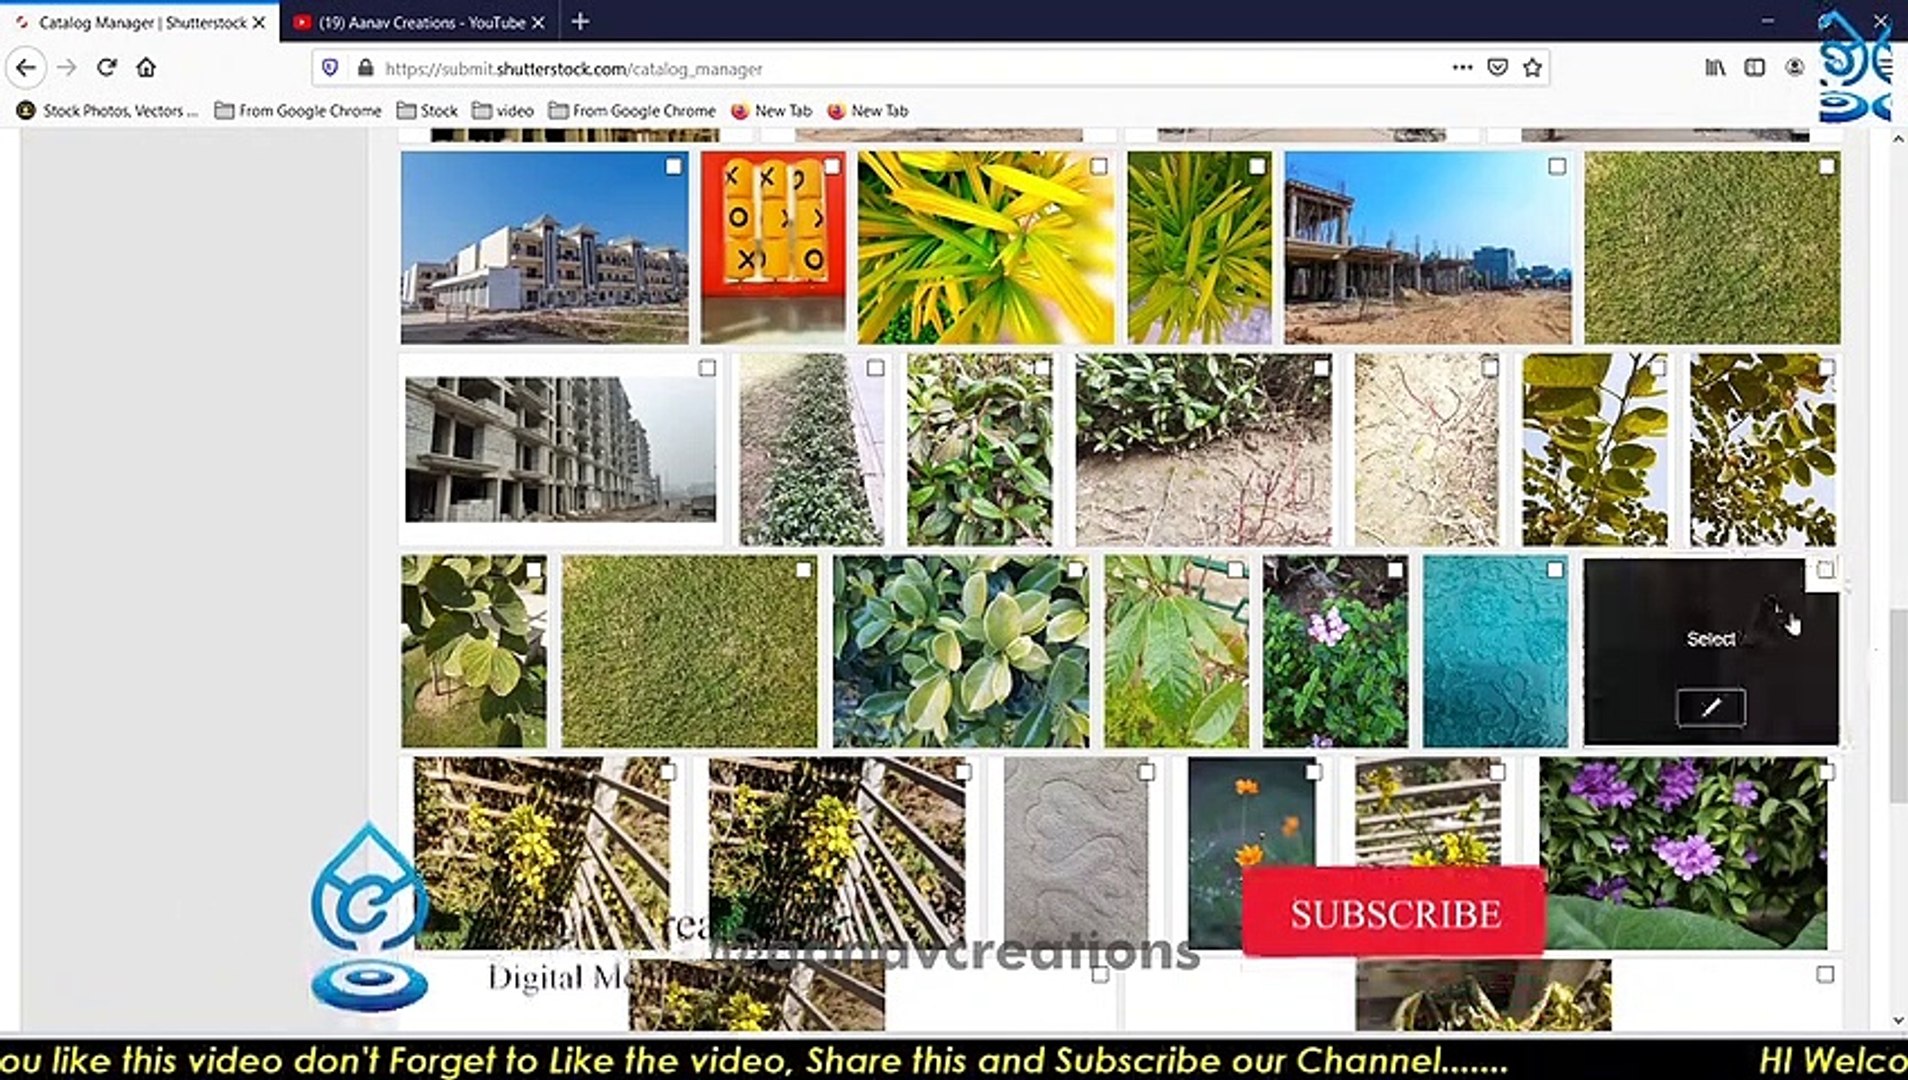
Task: Click the browser forward arrow
Action: tap(67, 68)
